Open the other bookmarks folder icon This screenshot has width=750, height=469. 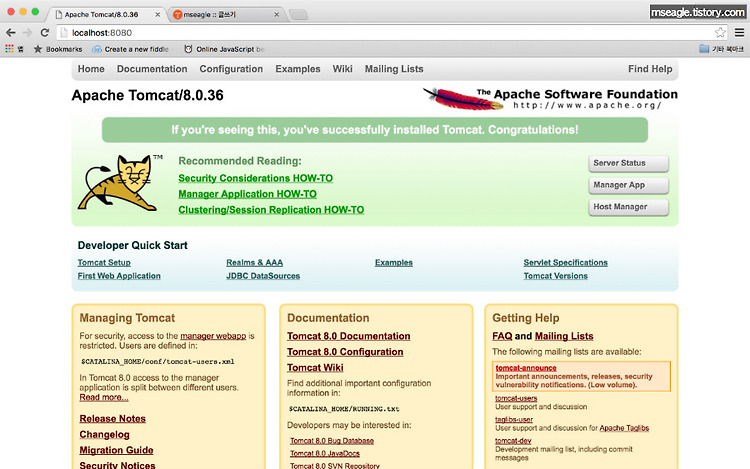[x=704, y=49]
